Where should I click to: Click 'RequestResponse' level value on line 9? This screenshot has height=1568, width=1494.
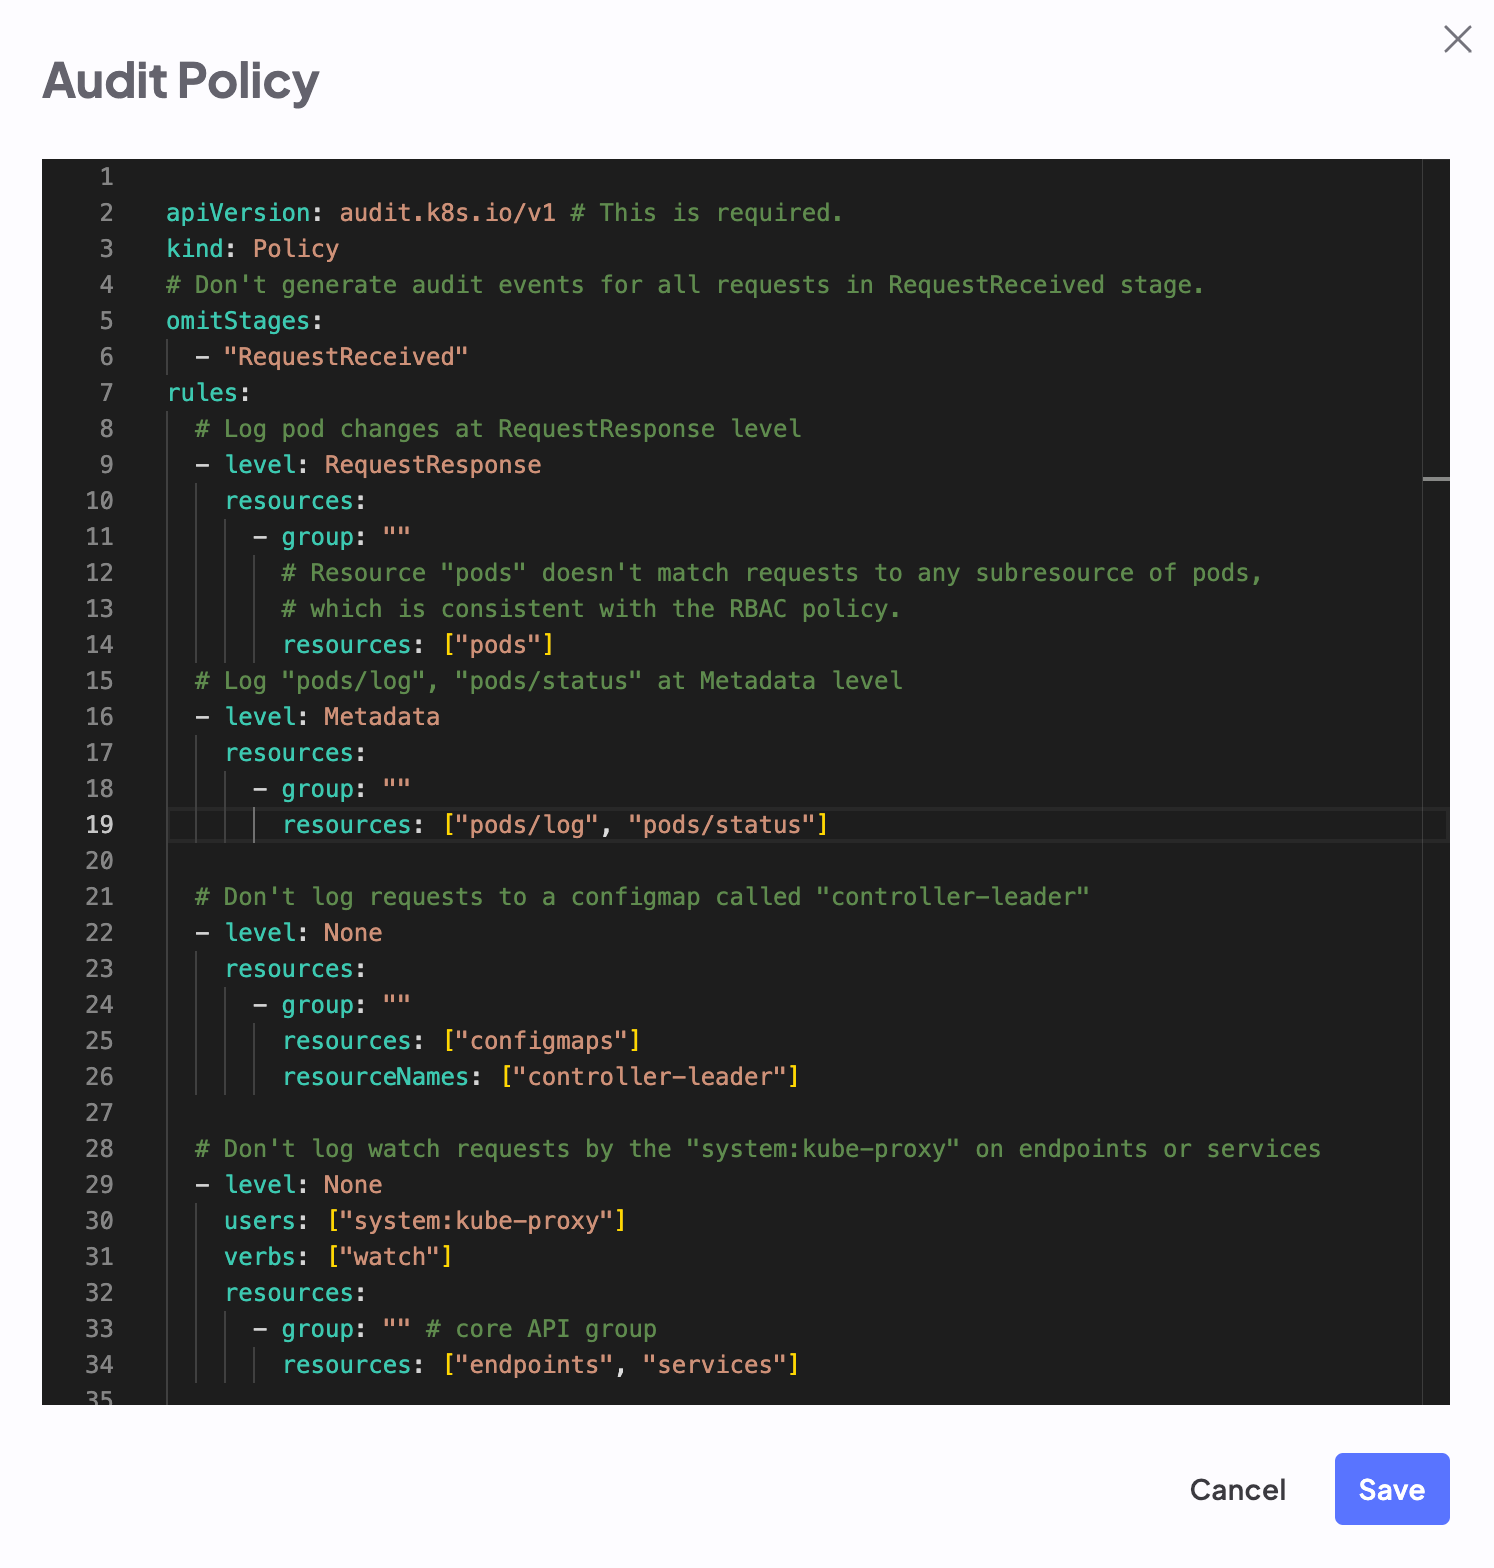pyautogui.click(x=432, y=465)
